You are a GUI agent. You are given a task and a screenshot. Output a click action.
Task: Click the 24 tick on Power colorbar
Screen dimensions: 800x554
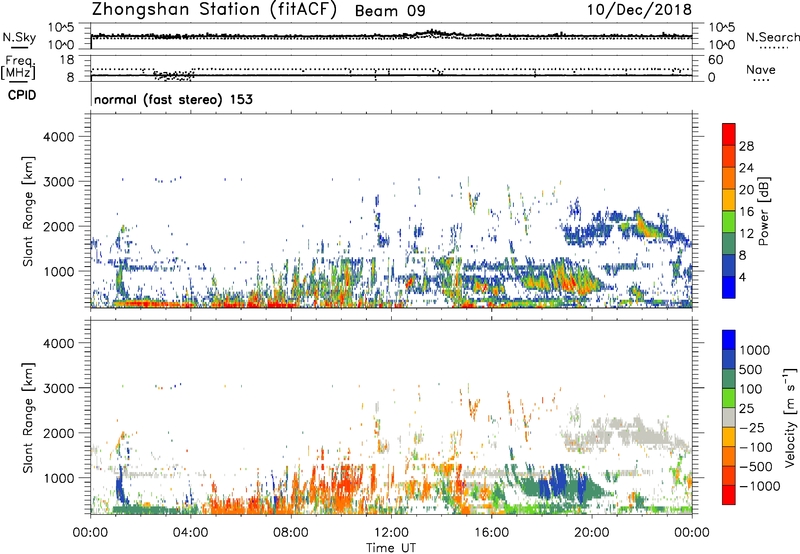click(x=746, y=168)
